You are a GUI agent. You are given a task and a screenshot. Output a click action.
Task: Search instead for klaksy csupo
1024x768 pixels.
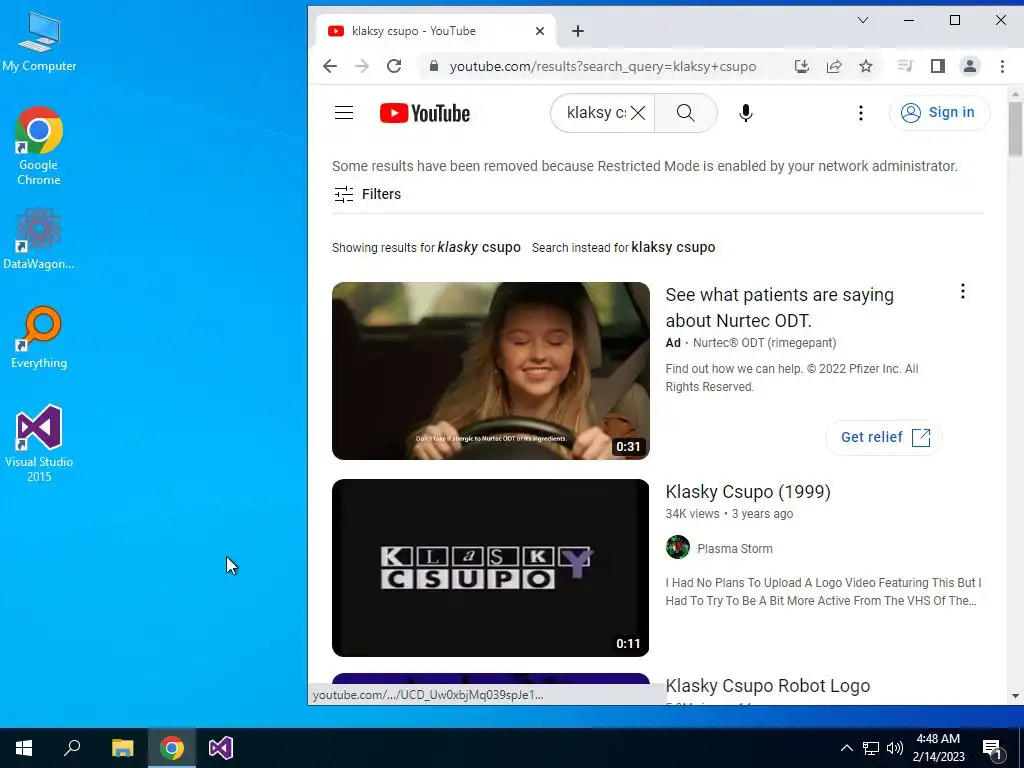pos(673,248)
